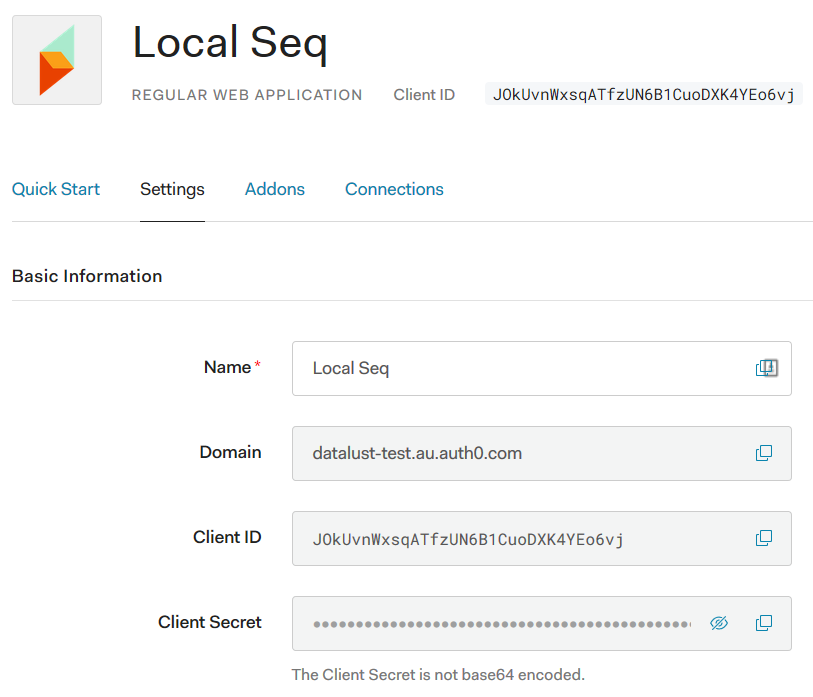813x697 pixels.
Task: Click the REGULAR WEB APPLICATION label
Action: (247, 95)
